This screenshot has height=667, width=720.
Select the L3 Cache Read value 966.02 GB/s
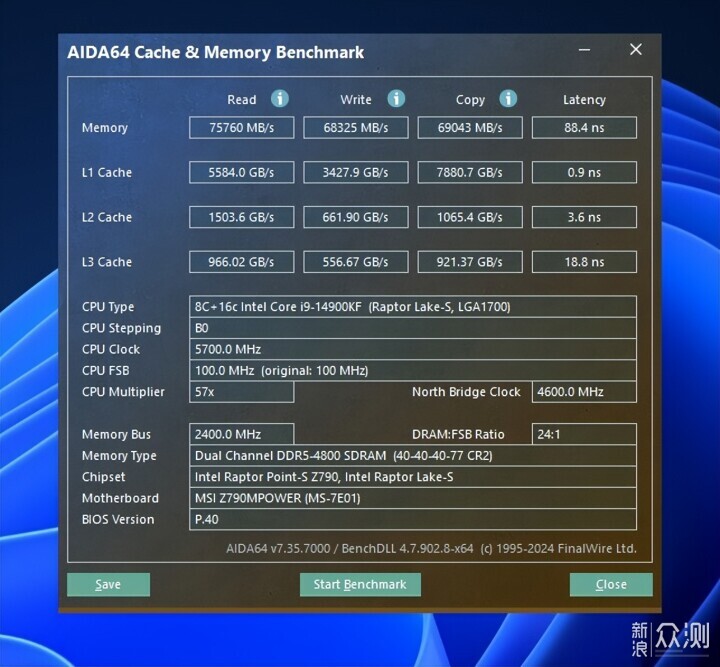tap(242, 262)
